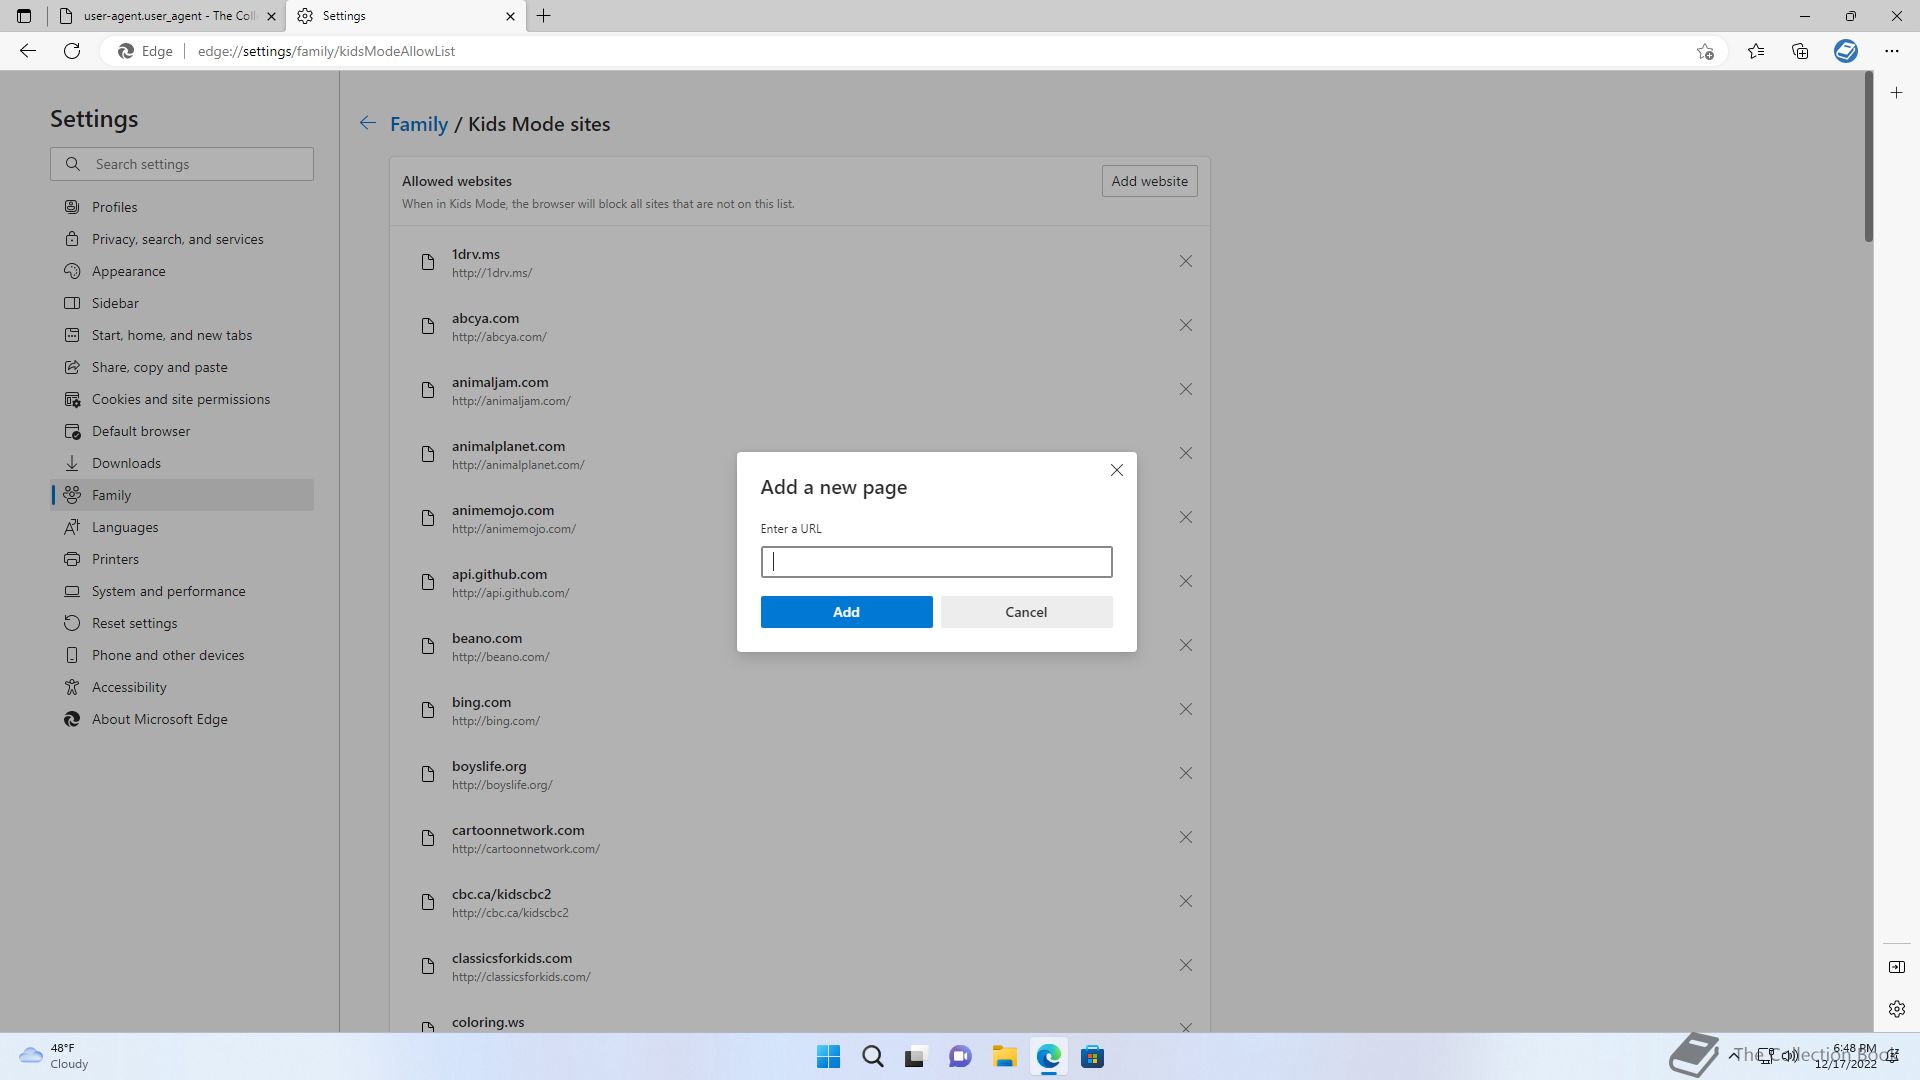1920x1080 pixels.
Task: Click the cartoonnetwork.com entry
Action: tap(799, 838)
